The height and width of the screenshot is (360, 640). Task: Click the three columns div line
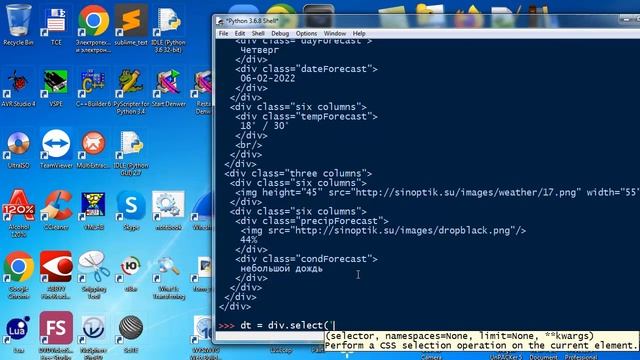point(298,173)
